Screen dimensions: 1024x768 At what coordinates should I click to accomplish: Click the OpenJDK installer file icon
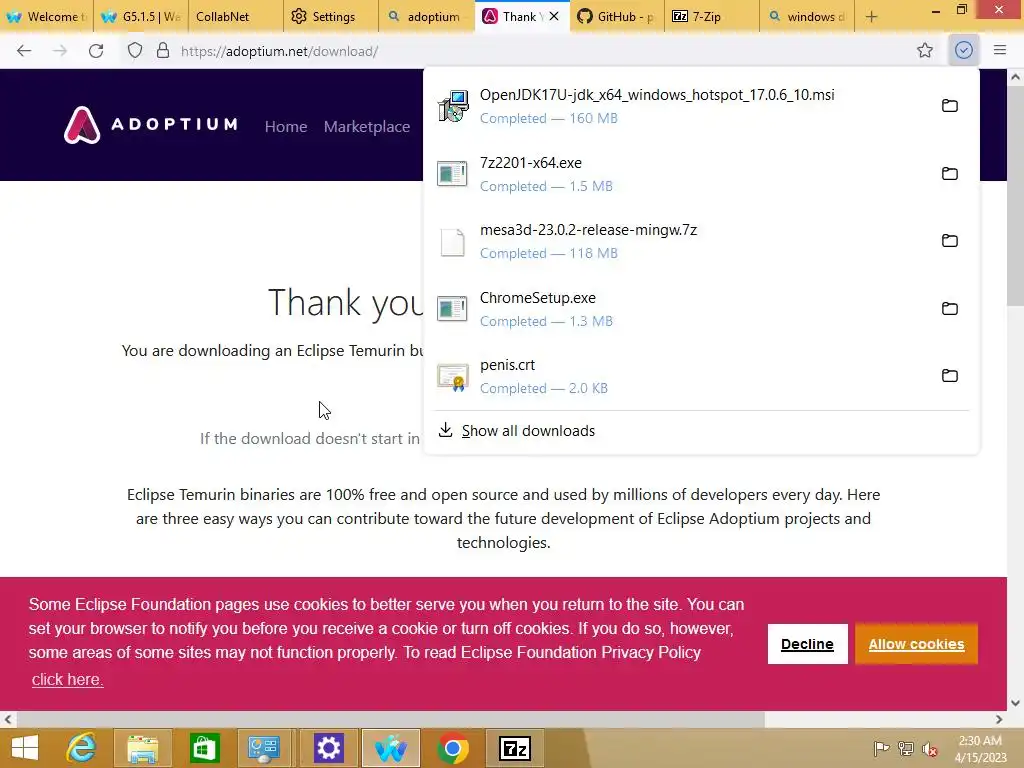tap(453, 106)
